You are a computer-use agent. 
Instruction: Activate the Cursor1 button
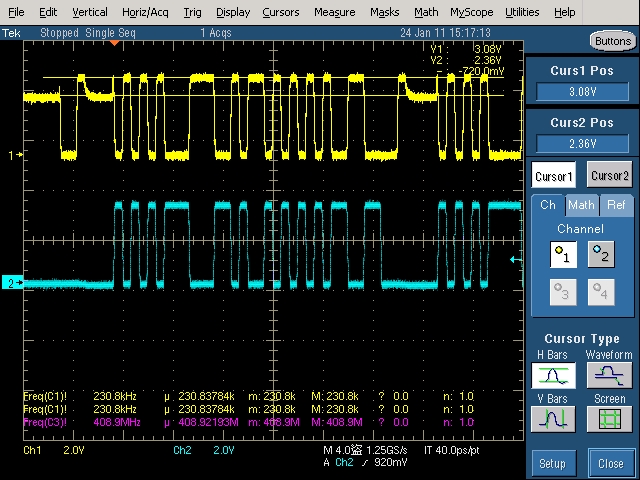coord(553,176)
